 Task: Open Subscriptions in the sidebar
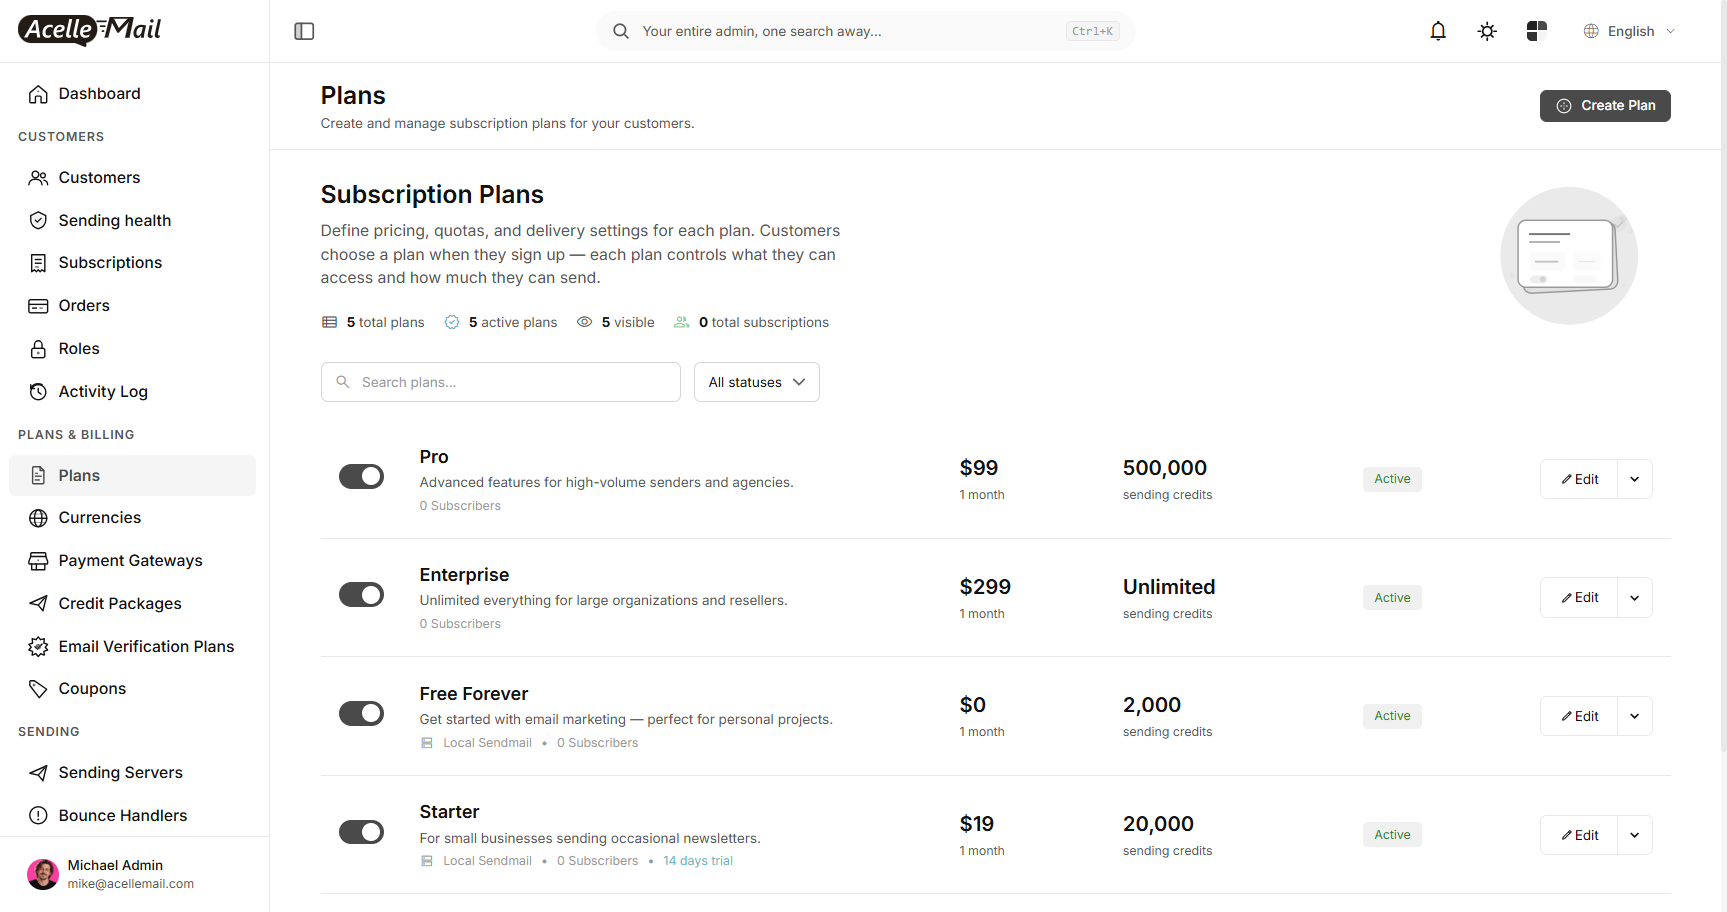(132, 263)
